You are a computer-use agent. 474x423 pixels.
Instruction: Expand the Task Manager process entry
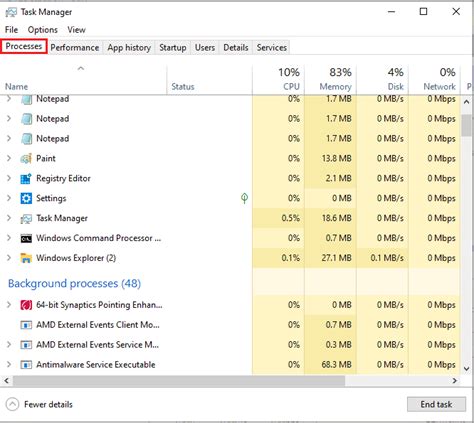click(9, 218)
